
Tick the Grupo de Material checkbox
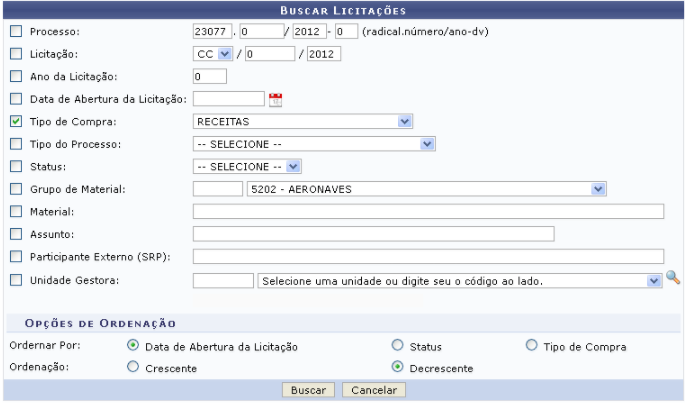[15, 188]
